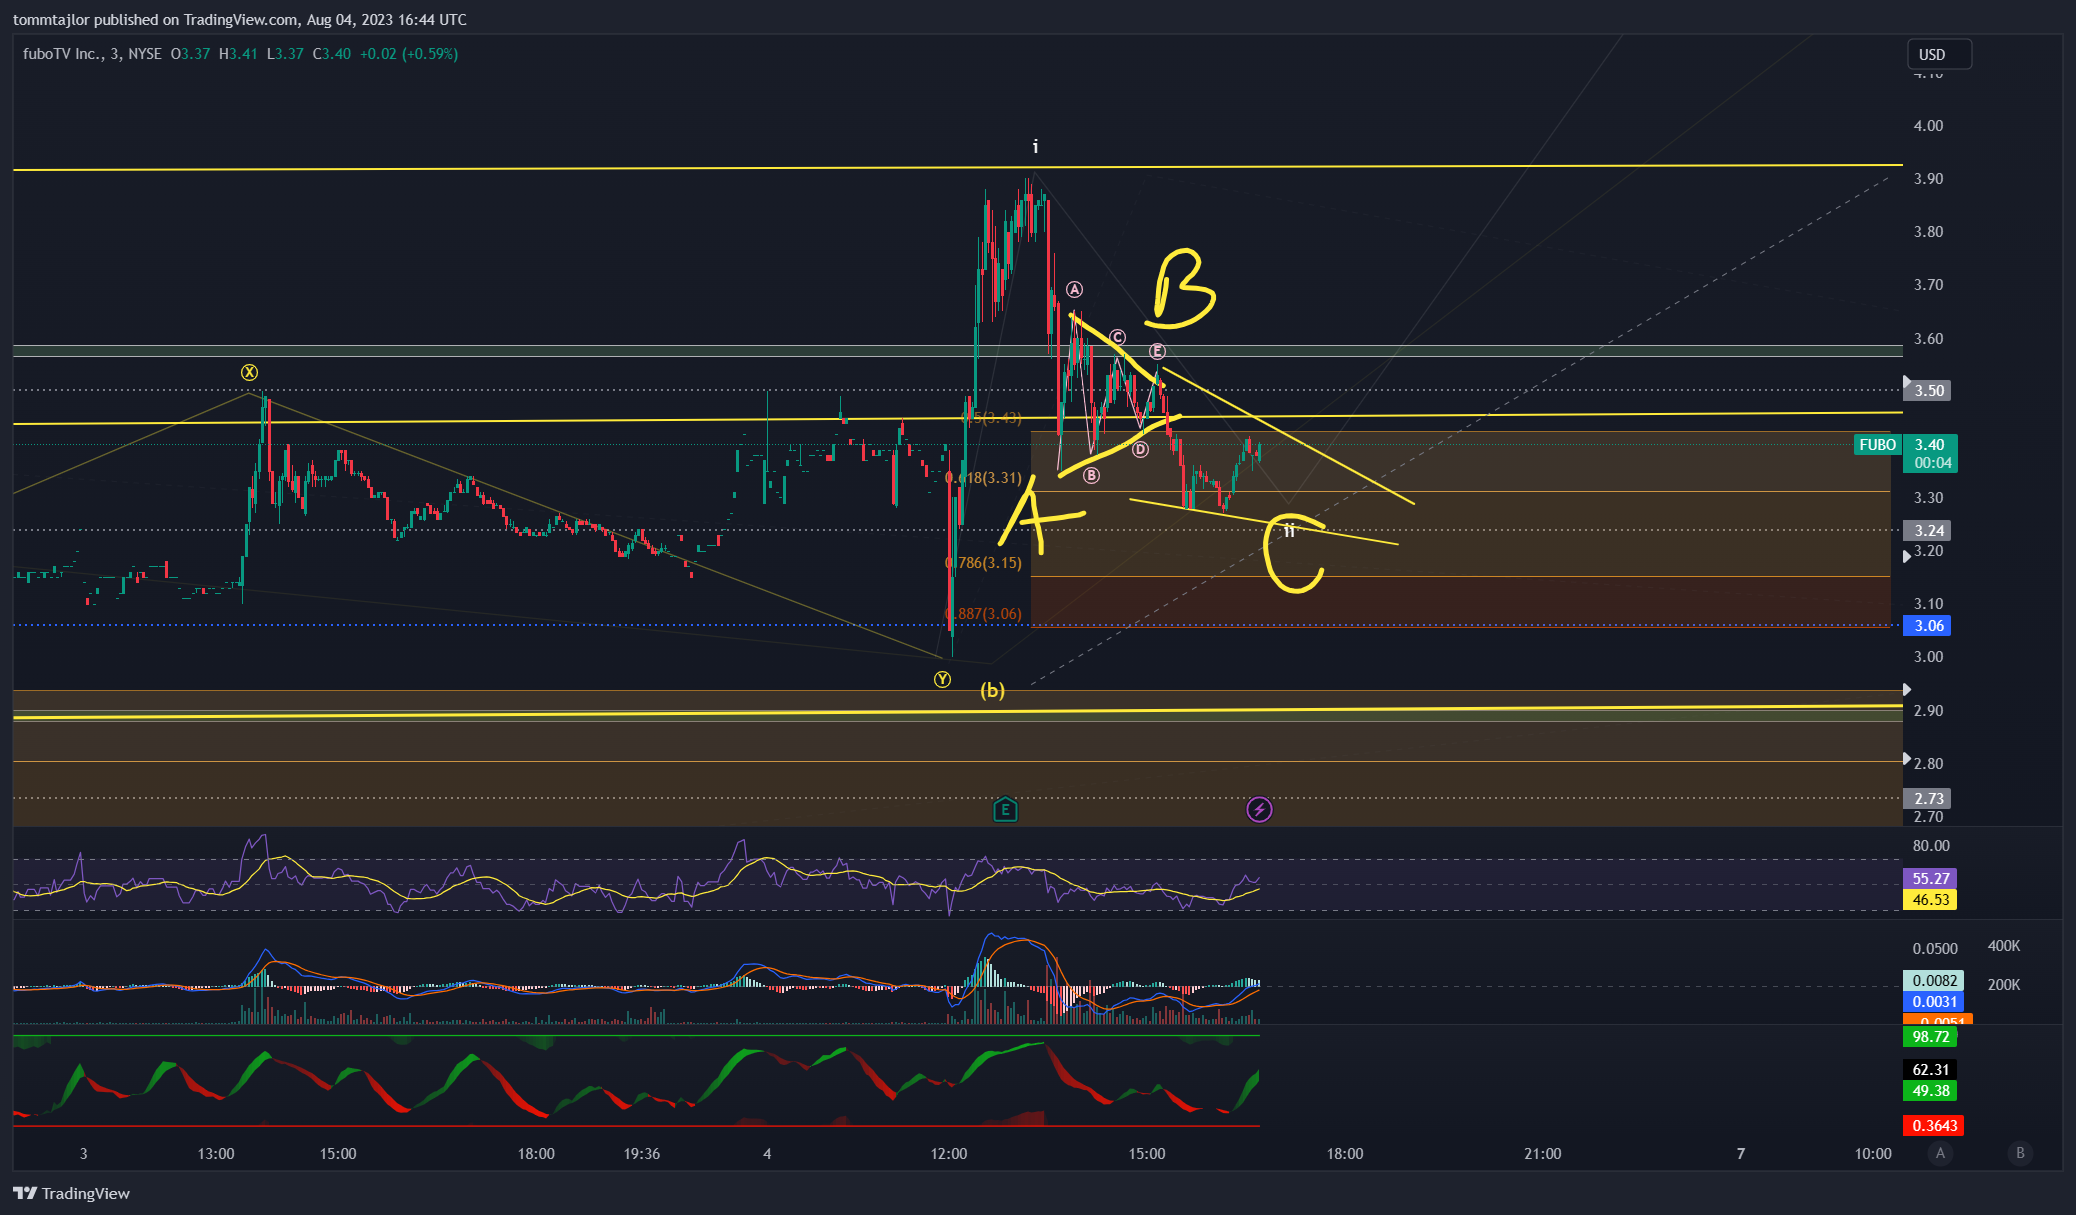Select the pink circled B wave marker
Image resolution: width=2076 pixels, height=1215 pixels.
[1091, 475]
